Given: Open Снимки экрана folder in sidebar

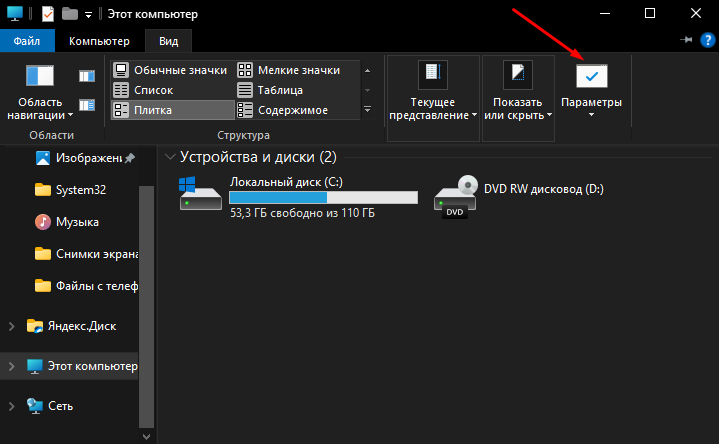Looking at the screenshot, I should 86,254.
